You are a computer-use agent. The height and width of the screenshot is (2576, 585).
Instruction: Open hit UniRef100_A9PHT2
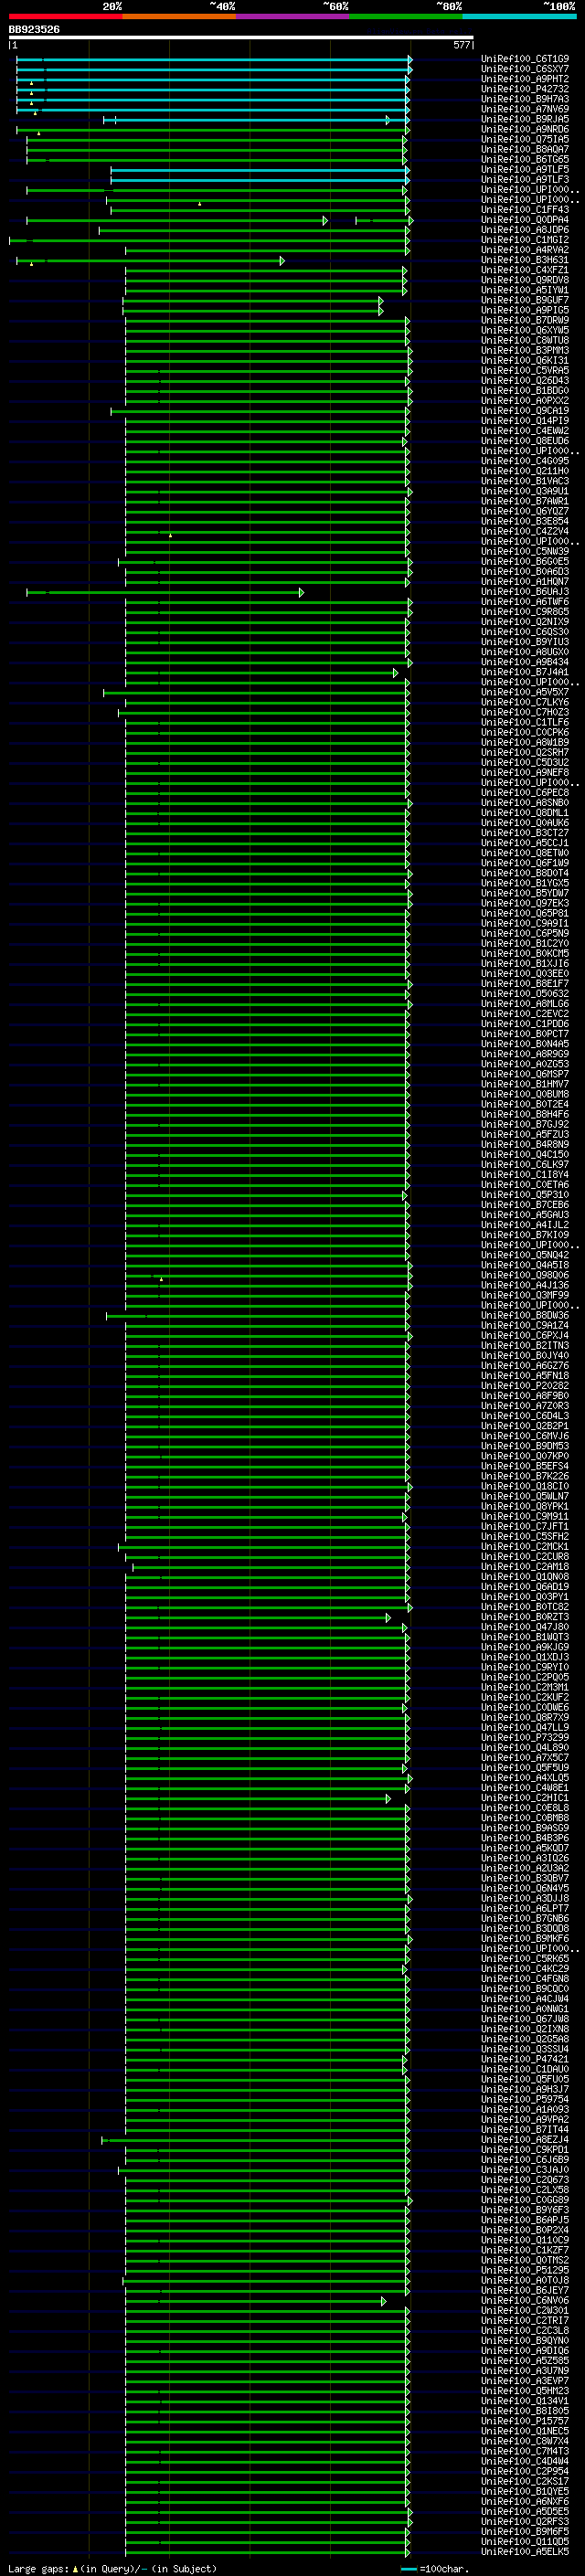click(x=525, y=79)
